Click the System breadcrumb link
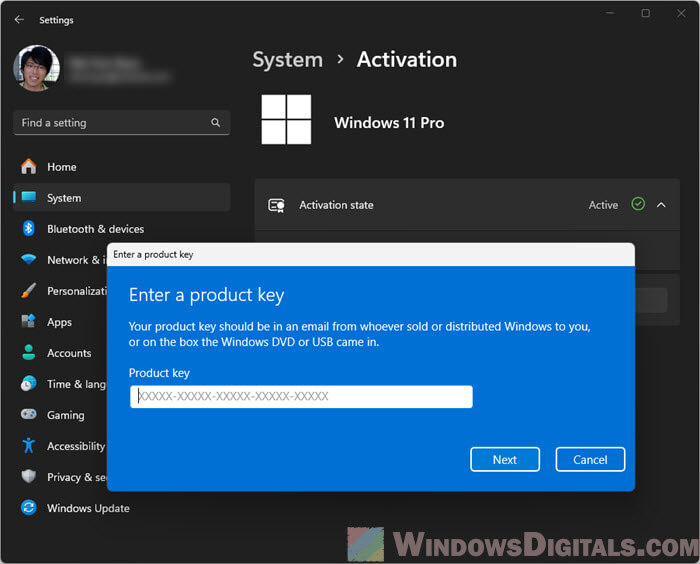700x564 pixels. coord(288,60)
